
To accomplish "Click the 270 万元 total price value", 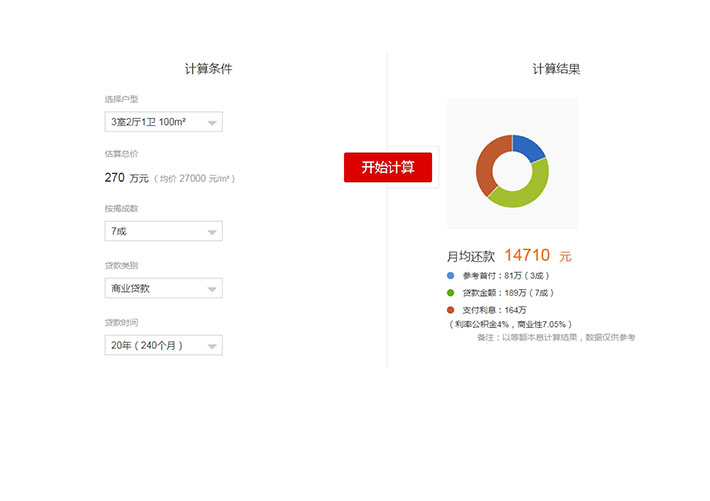I will [127, 178].
